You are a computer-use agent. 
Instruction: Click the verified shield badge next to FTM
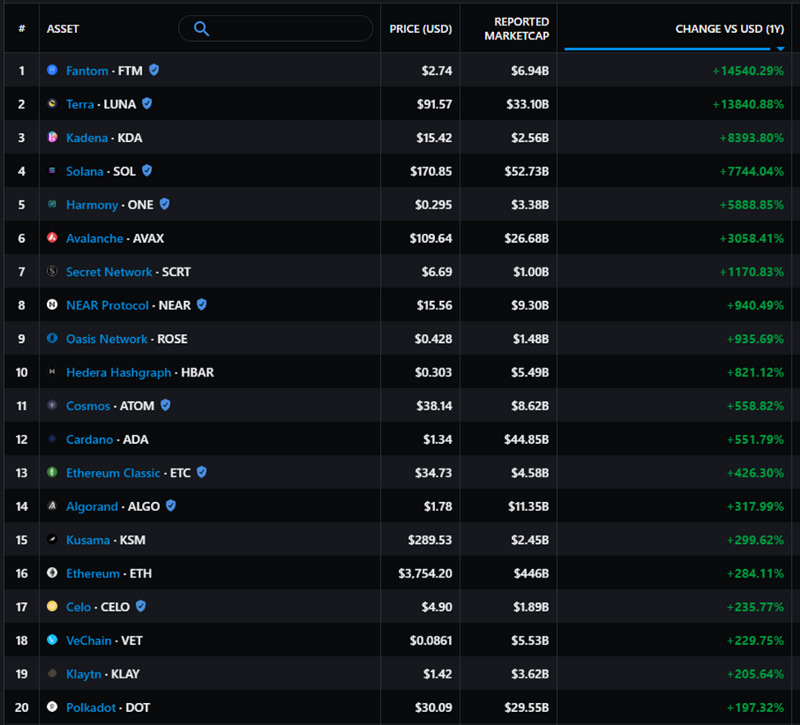point(154,70)
